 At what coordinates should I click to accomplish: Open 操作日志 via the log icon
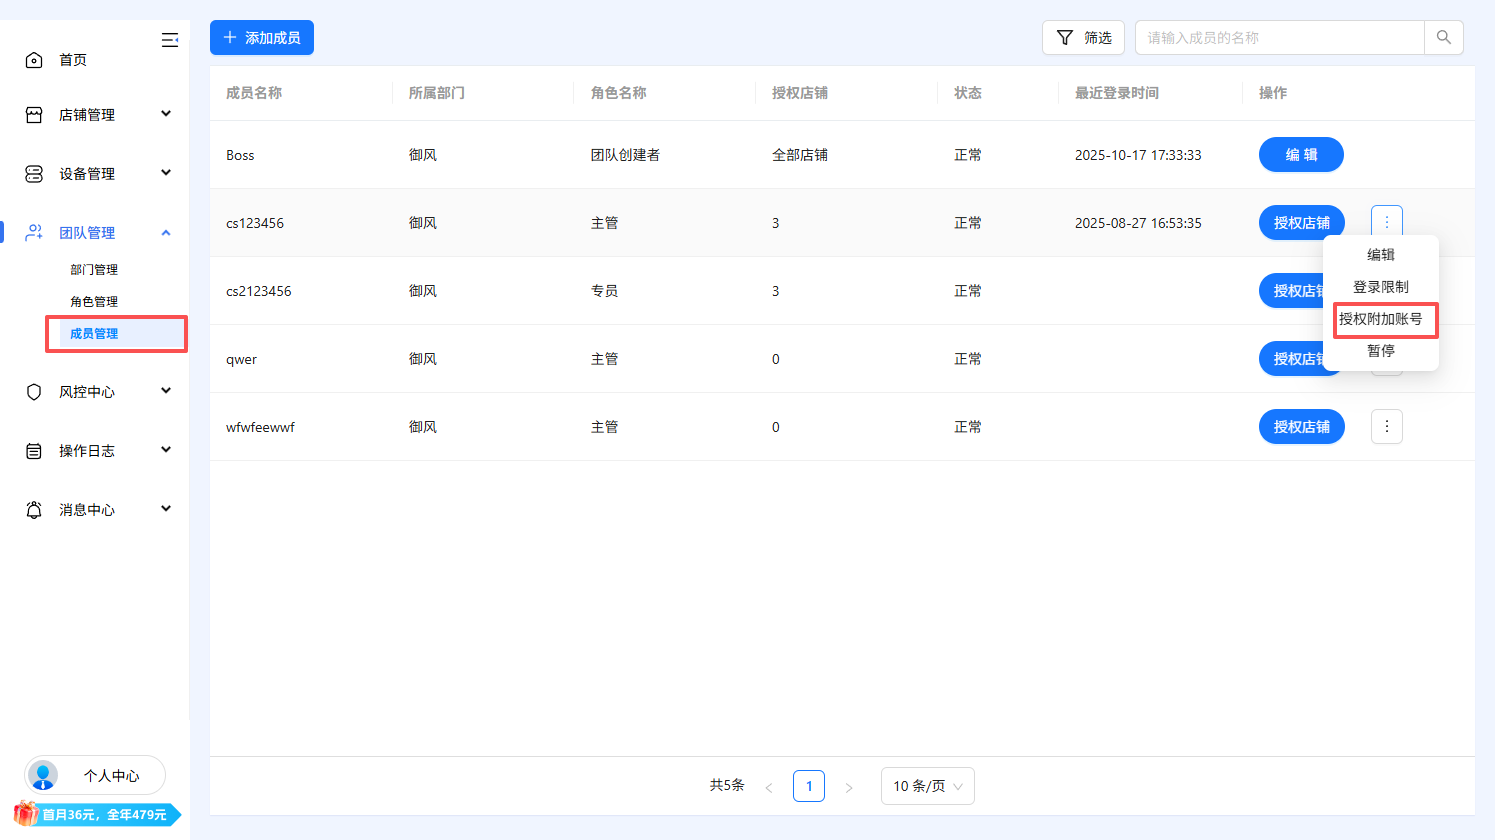[x=34, y=450]
